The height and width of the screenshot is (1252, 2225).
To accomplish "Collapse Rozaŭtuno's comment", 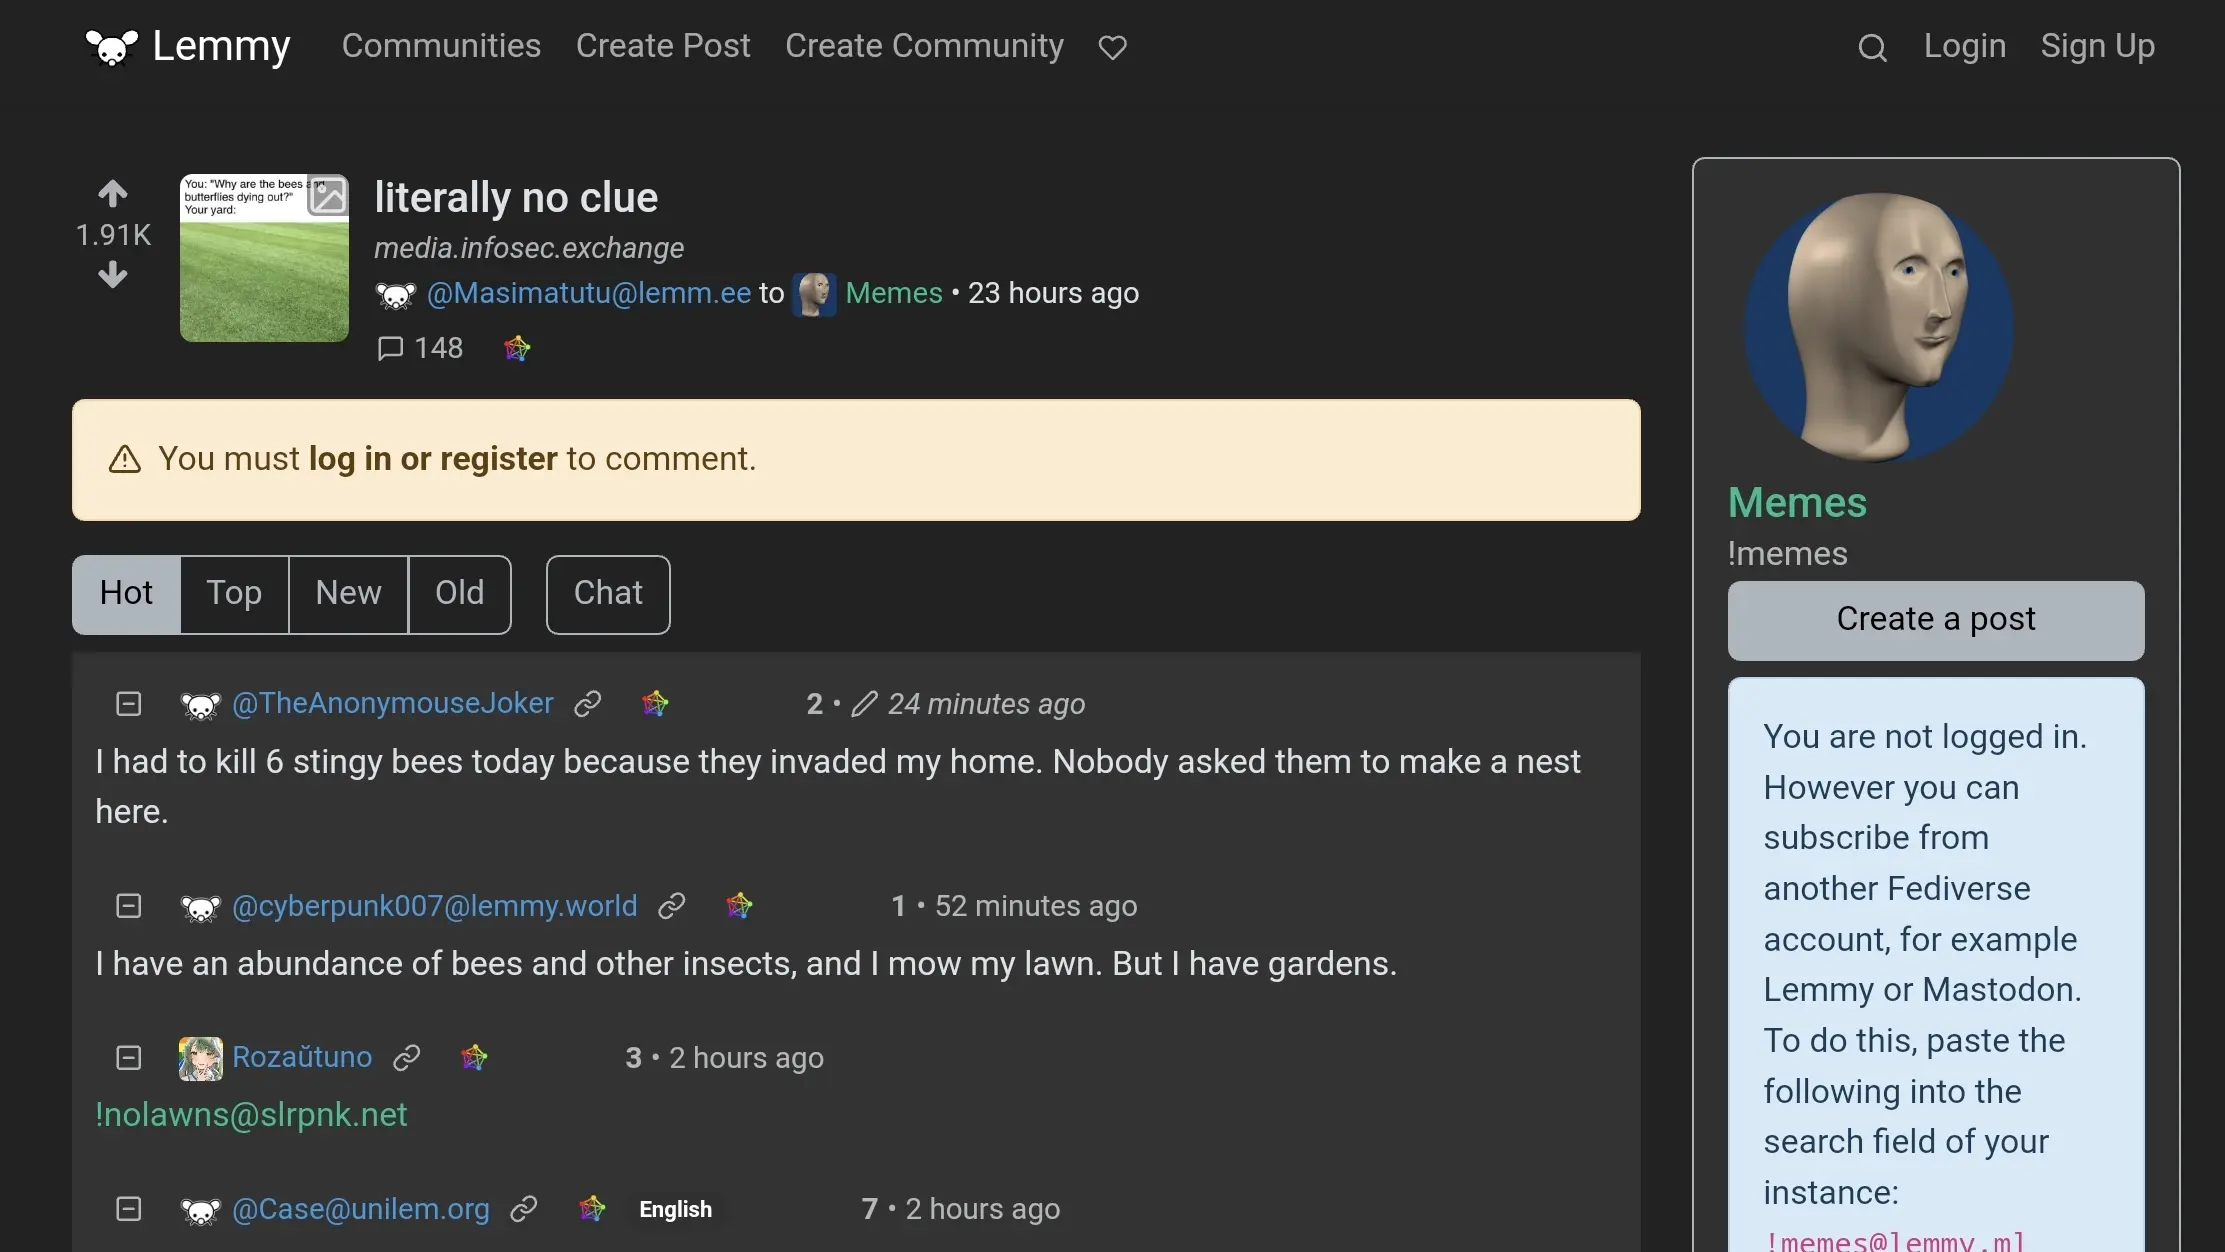I will point(129,1058).
